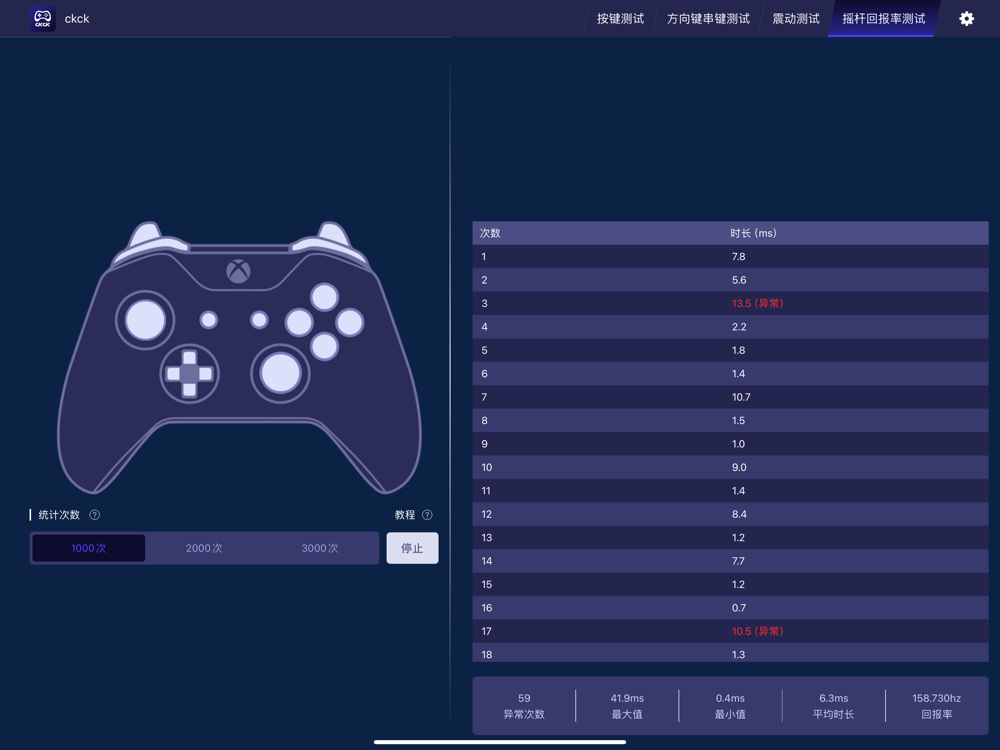
Task: Click the right joystick on the controller
Action: pos(280,373)
